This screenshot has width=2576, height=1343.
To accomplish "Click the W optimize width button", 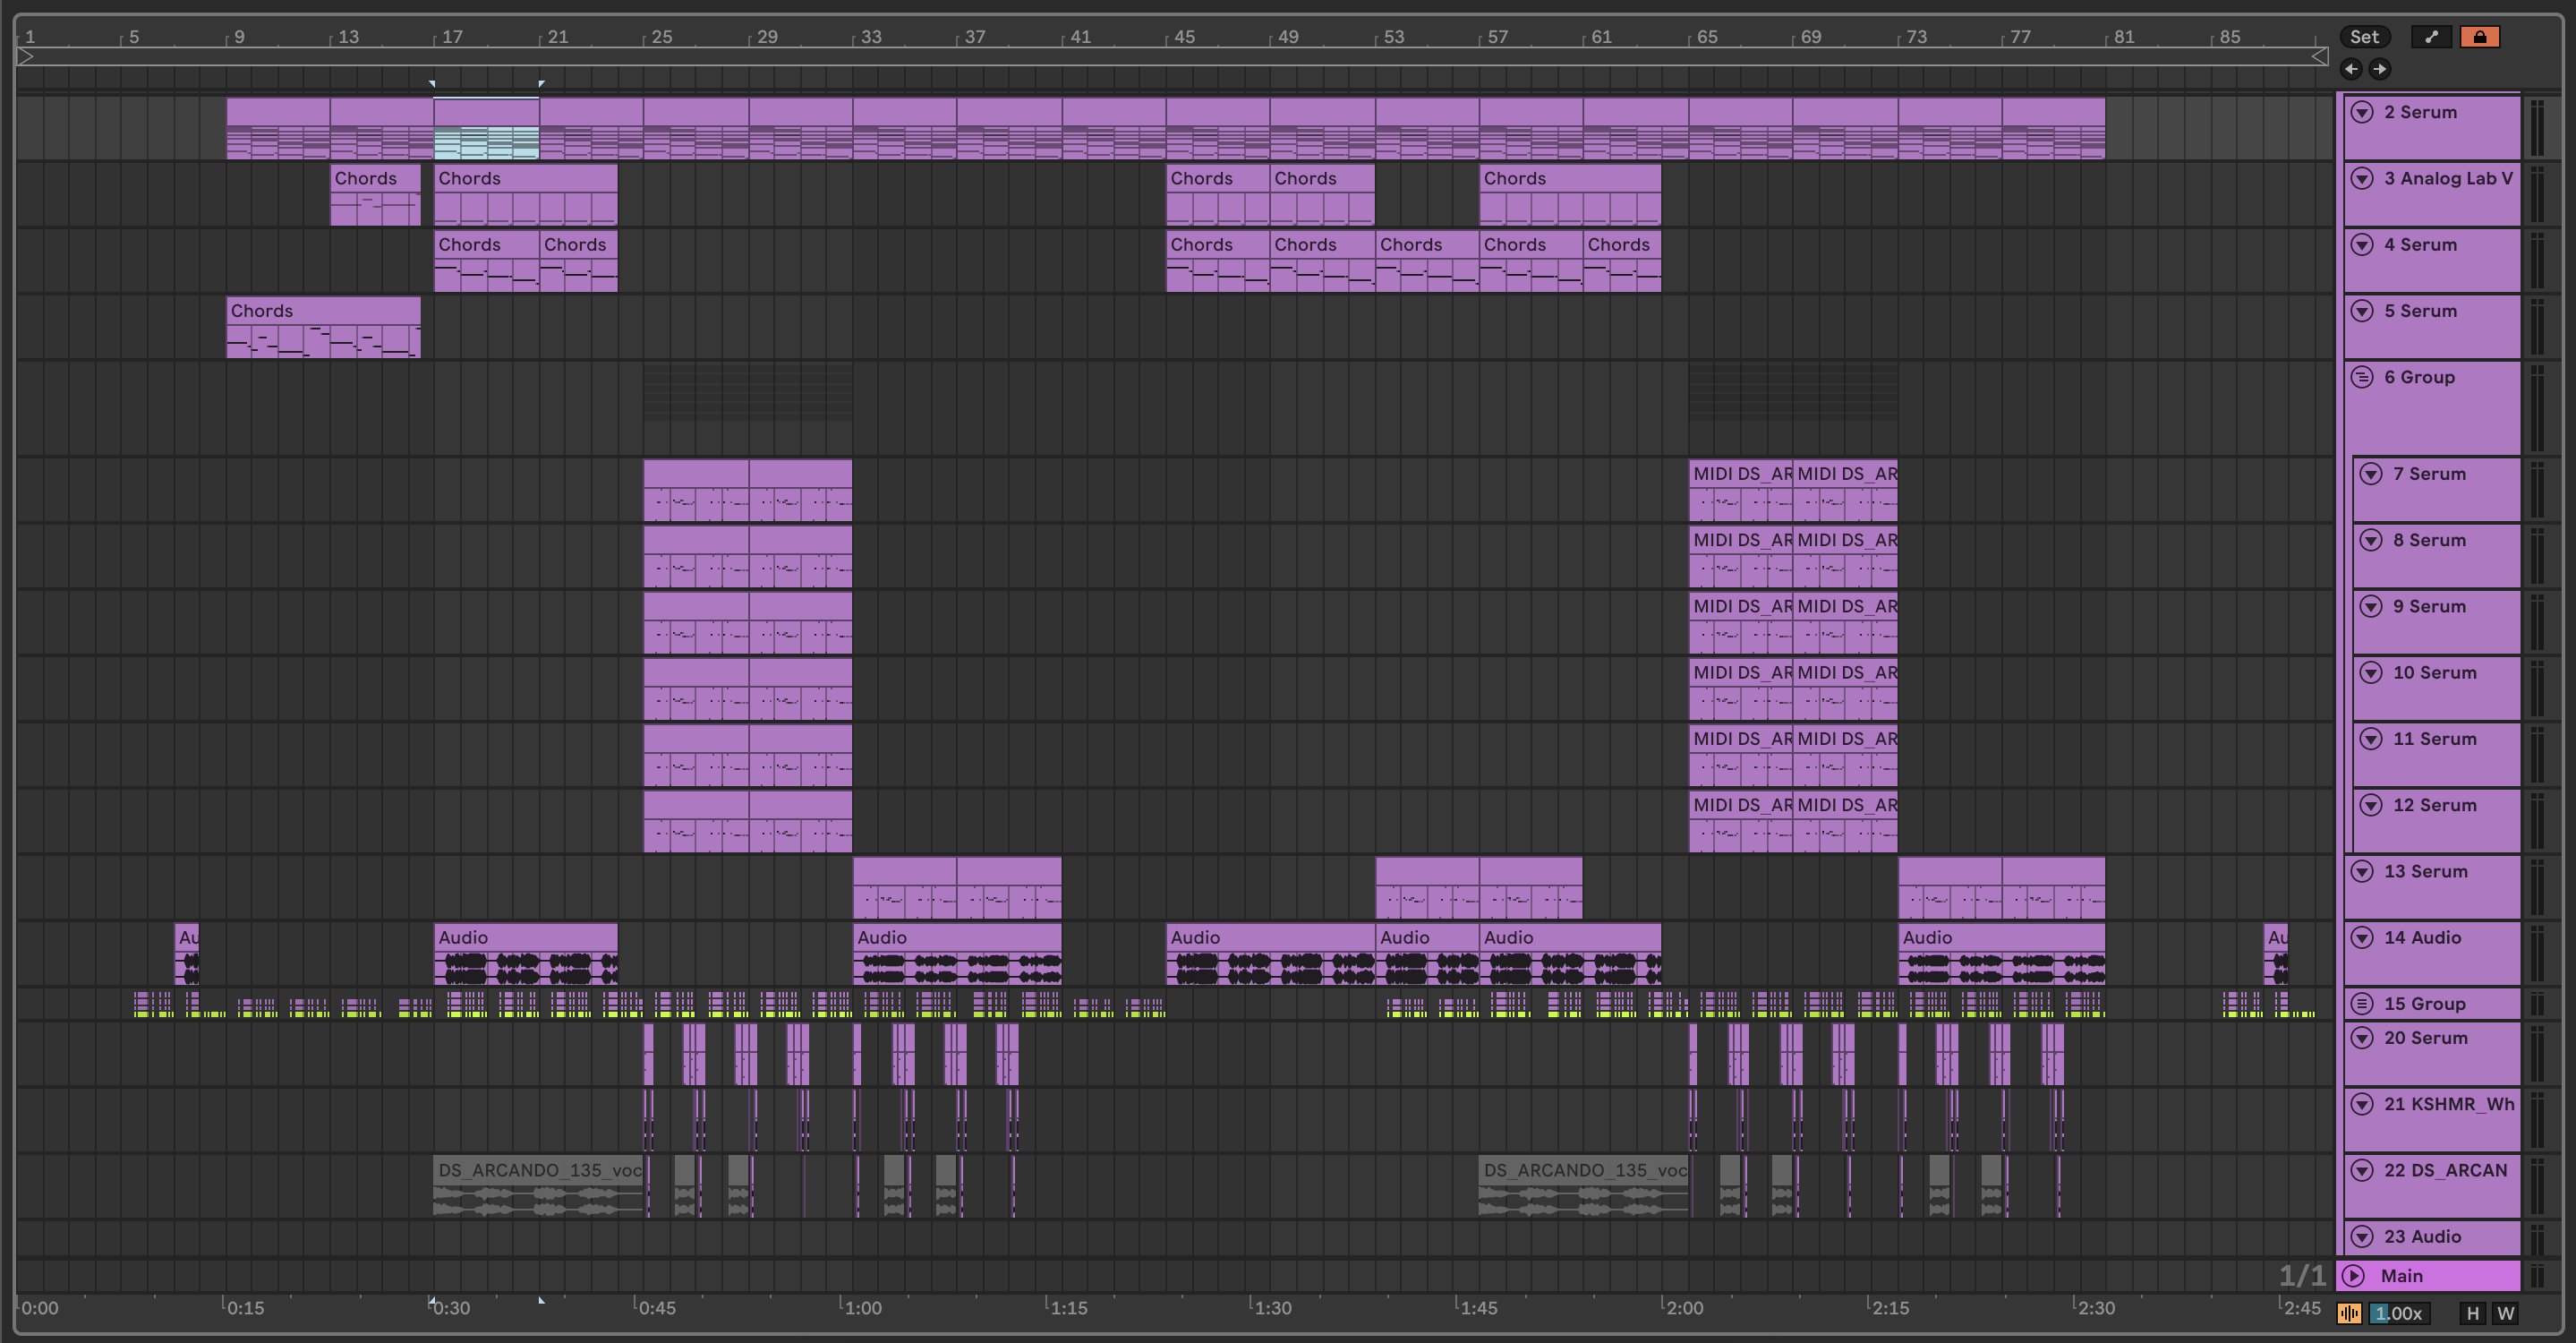I will (2505, 1313).
